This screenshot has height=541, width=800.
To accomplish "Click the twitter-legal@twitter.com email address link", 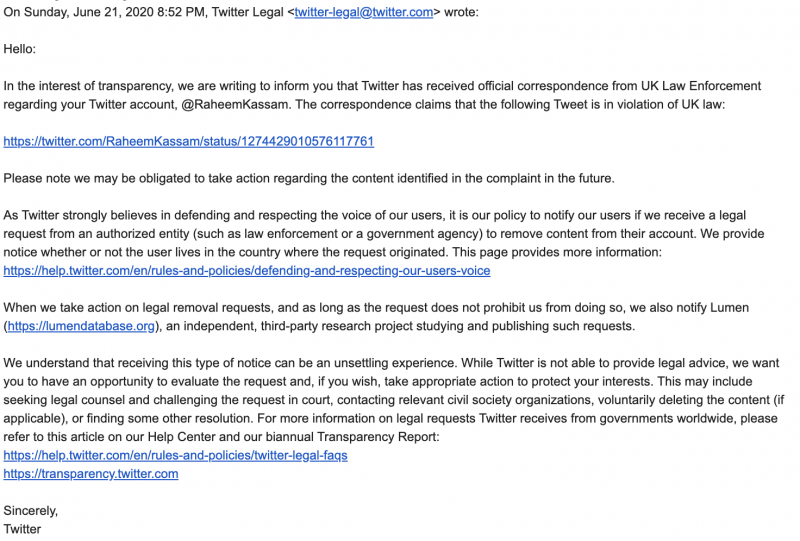I will pyautogui.click(x=363, y=12).
